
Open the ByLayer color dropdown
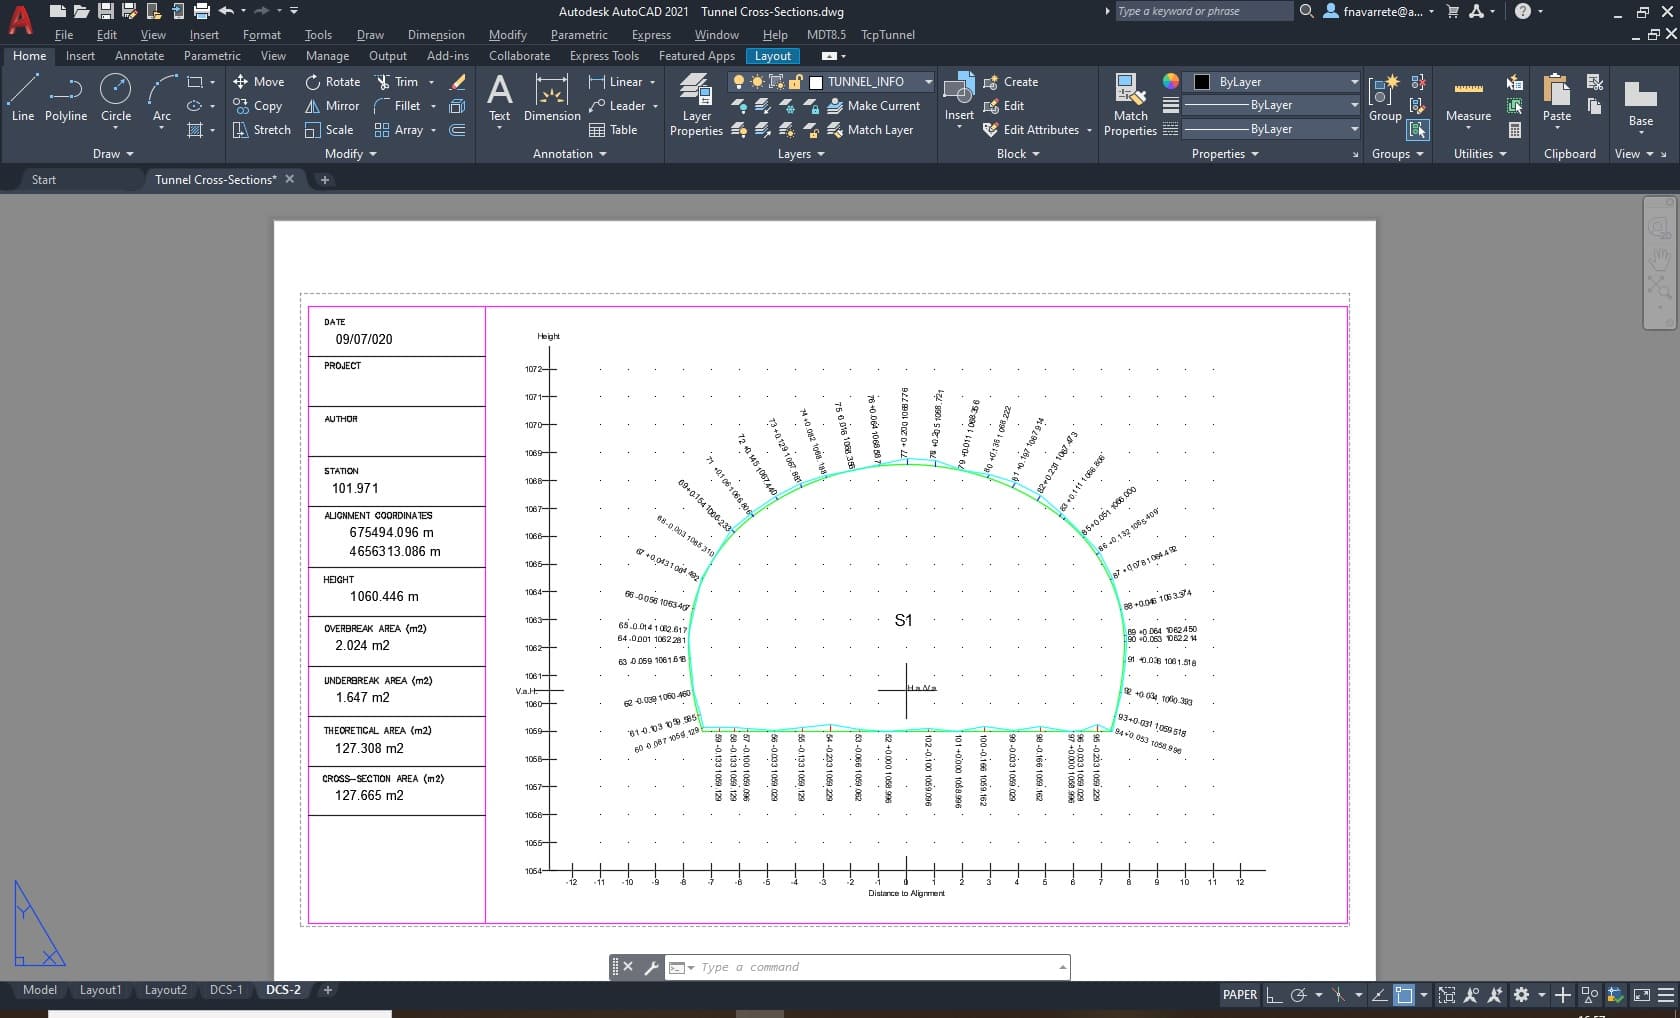tap(1354, 82)
